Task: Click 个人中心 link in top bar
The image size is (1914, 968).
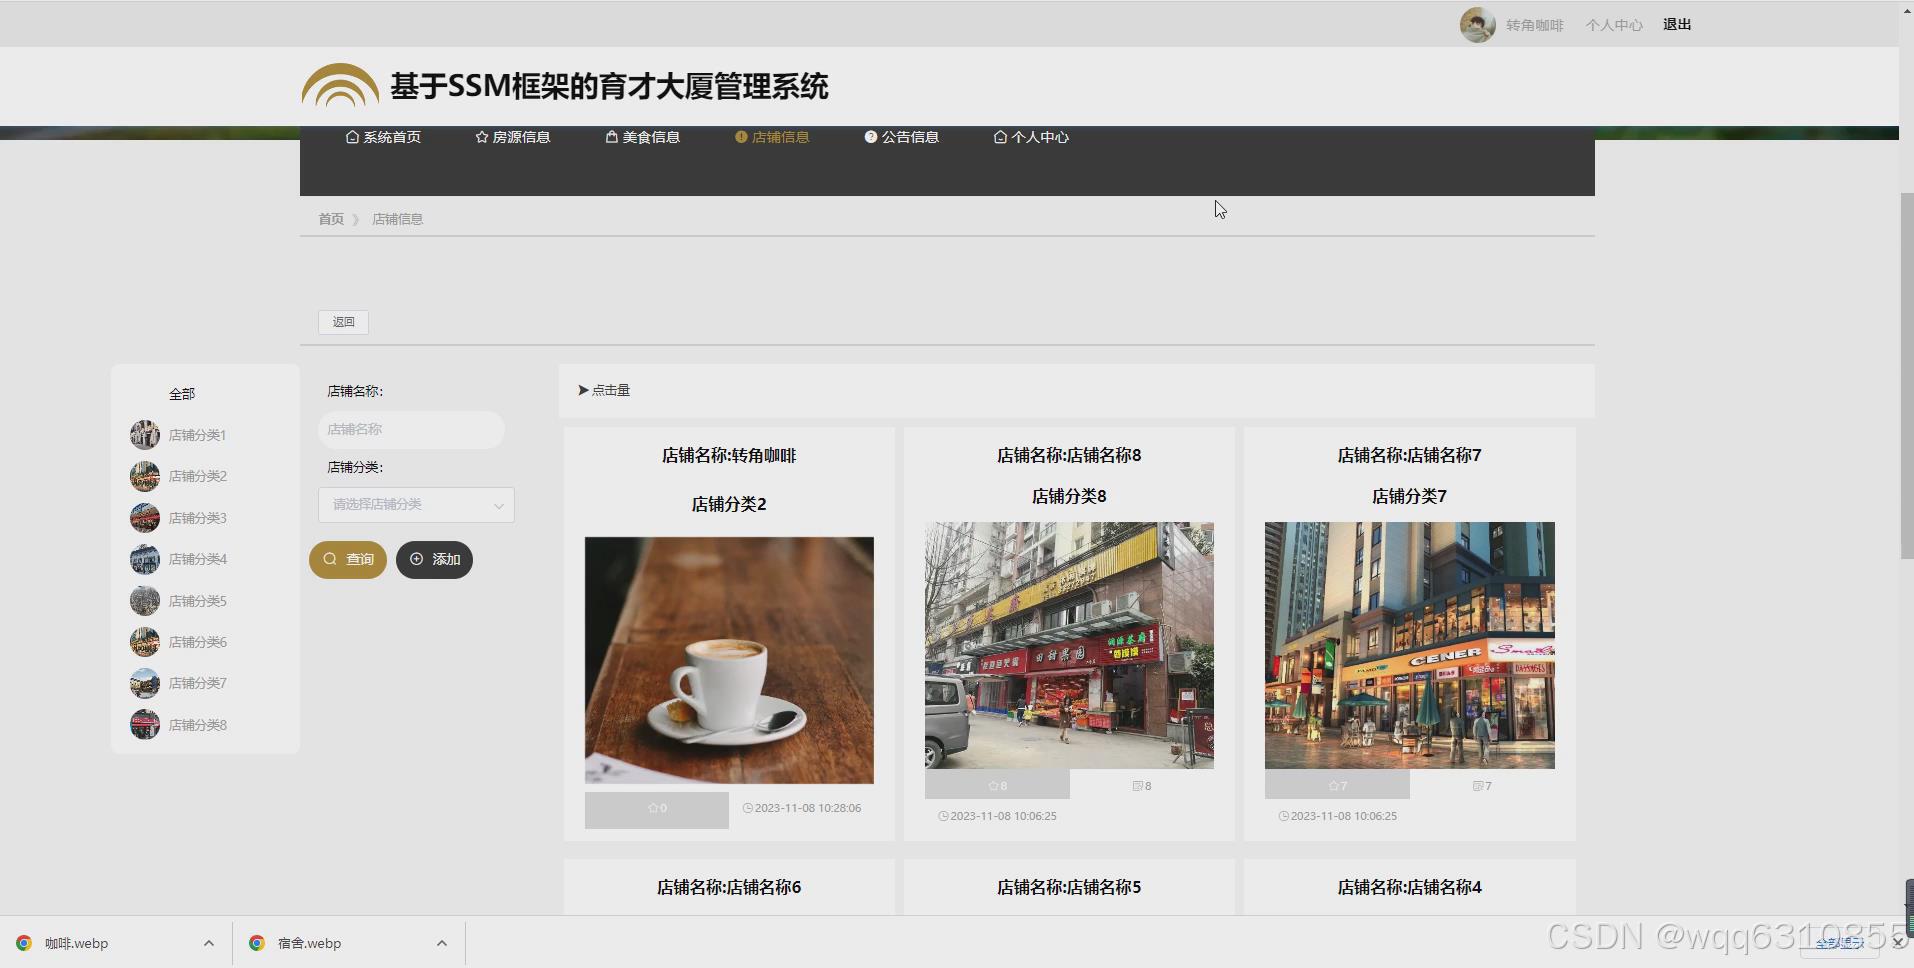Action: [x=1614, y=25]
